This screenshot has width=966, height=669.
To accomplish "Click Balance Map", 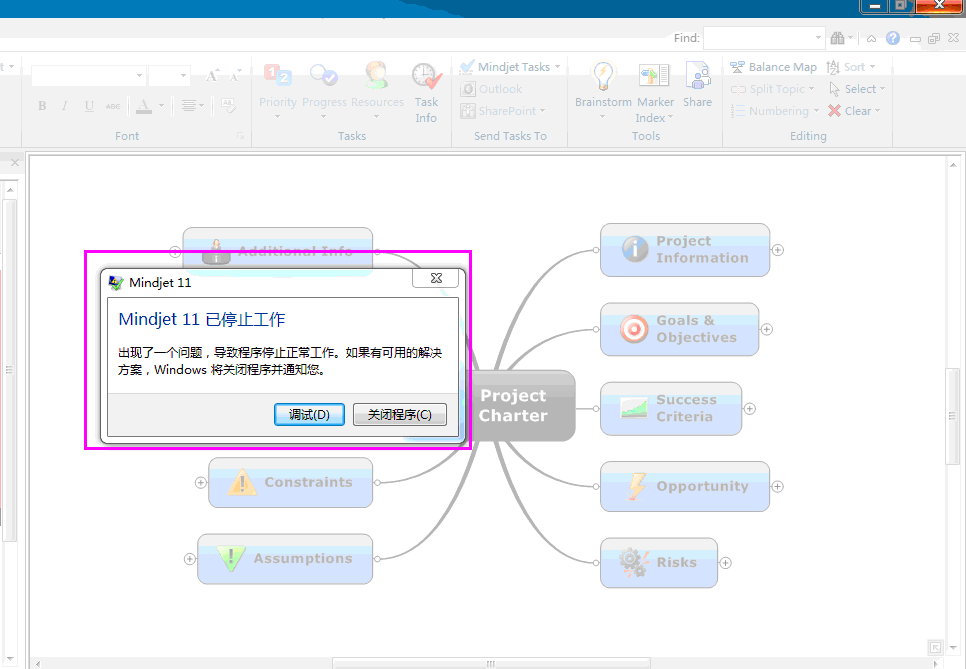I will pyautogui.click(x=773, y=67).
